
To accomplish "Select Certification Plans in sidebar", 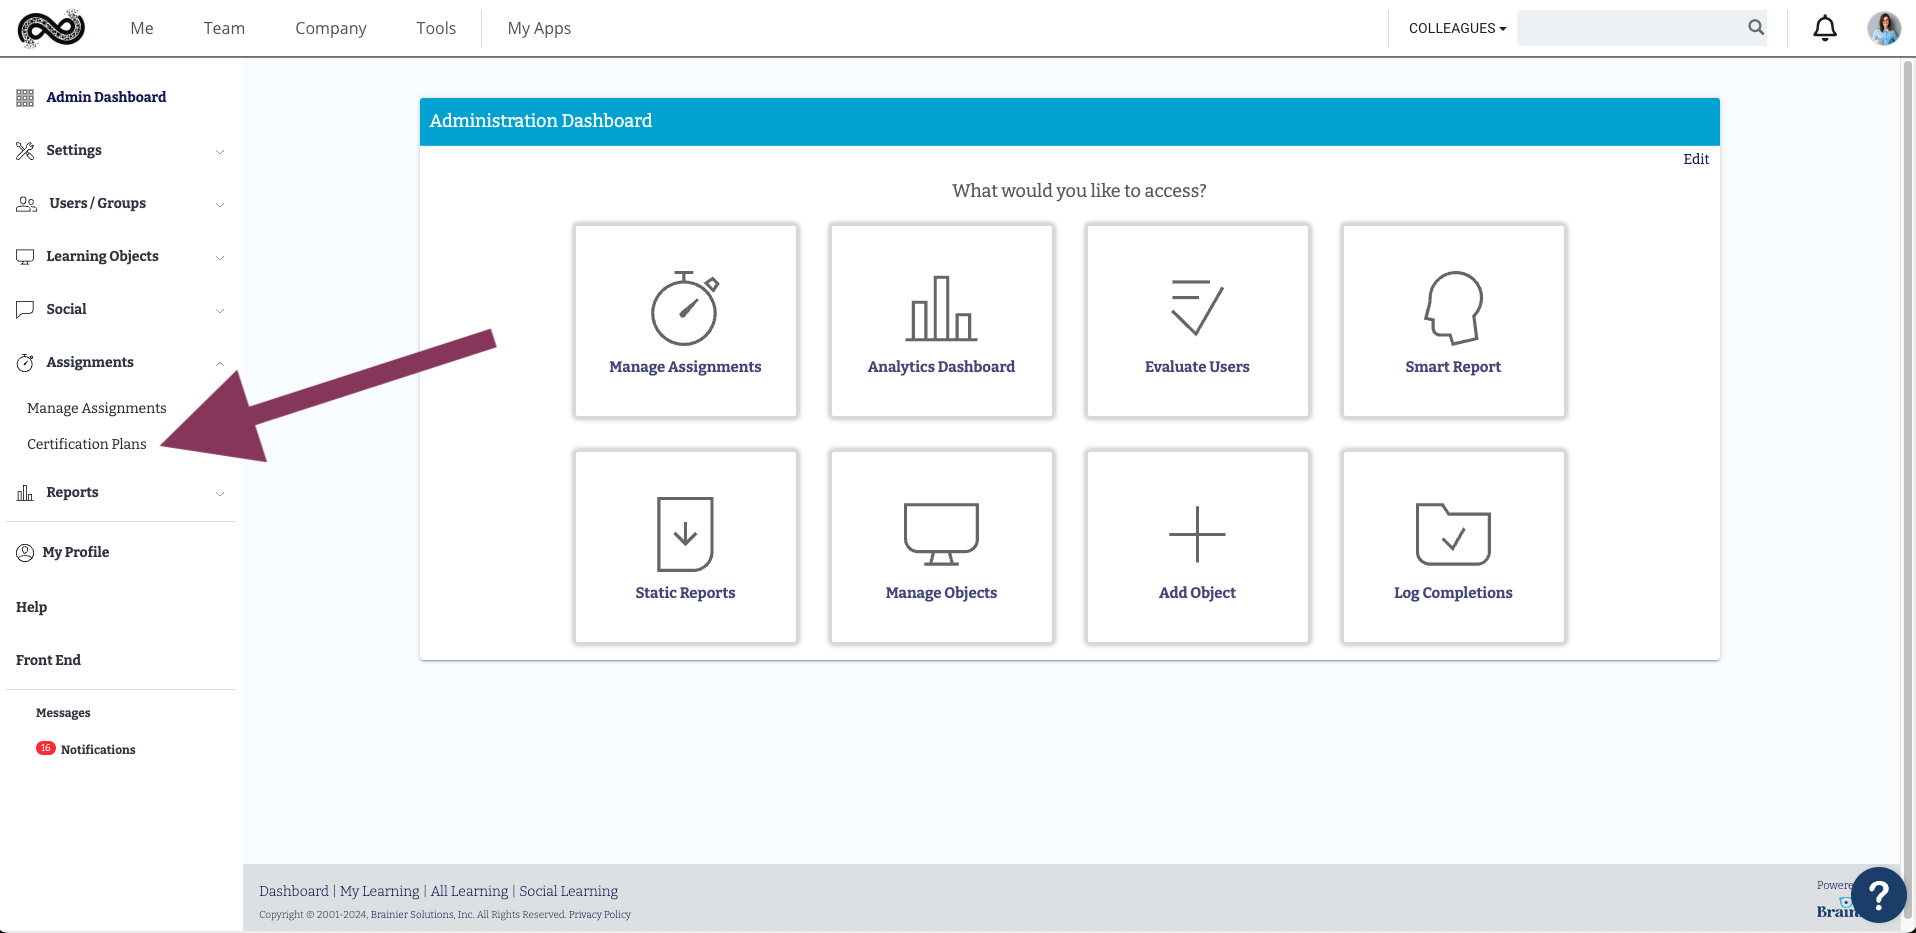I will click(87, 444).
